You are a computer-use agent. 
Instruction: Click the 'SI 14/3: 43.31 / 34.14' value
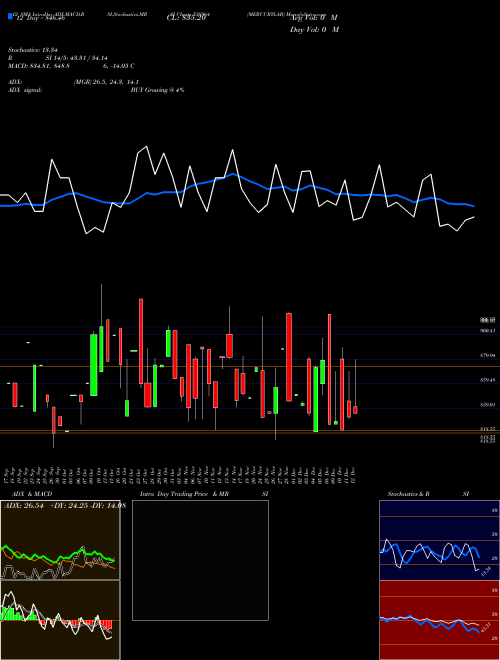pyautogui.click(x=76, y=58)
